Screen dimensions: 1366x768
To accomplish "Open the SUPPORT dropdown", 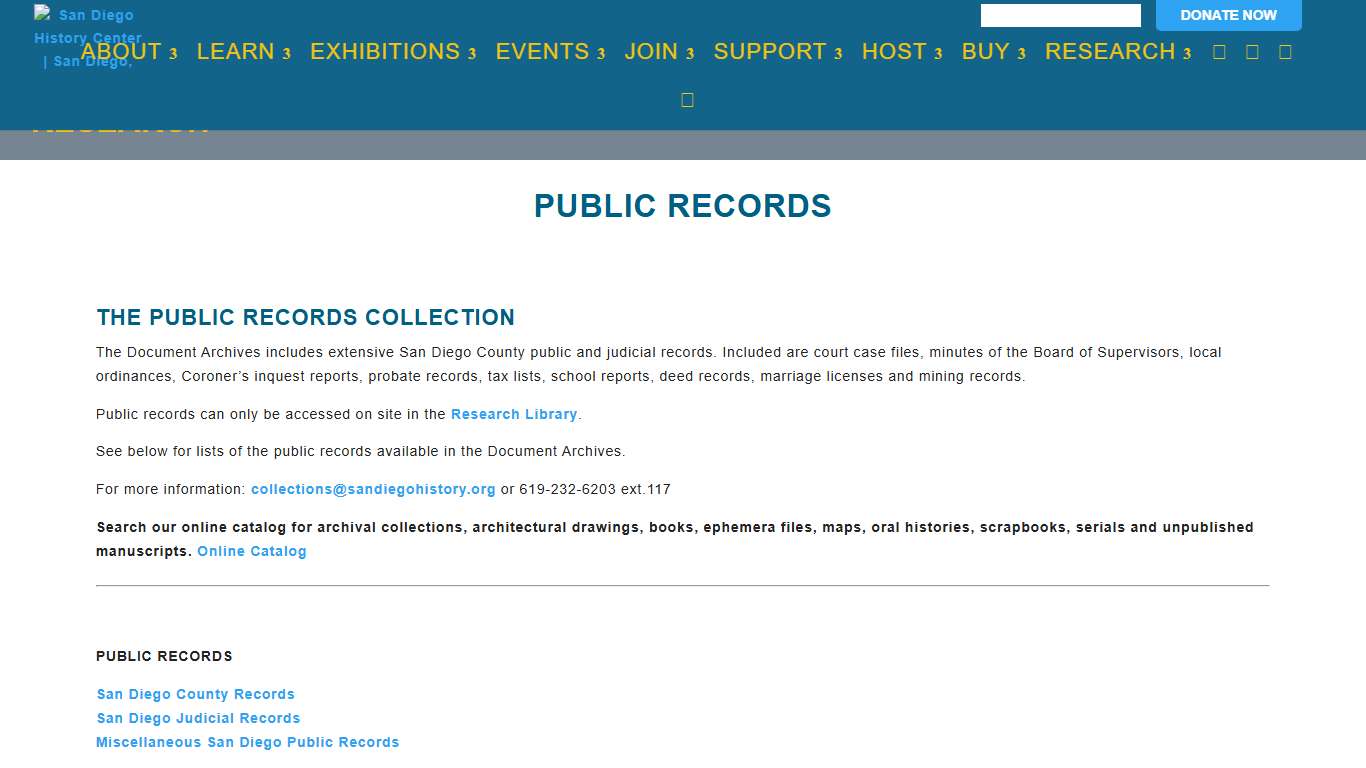I will (x=769, y=51).
